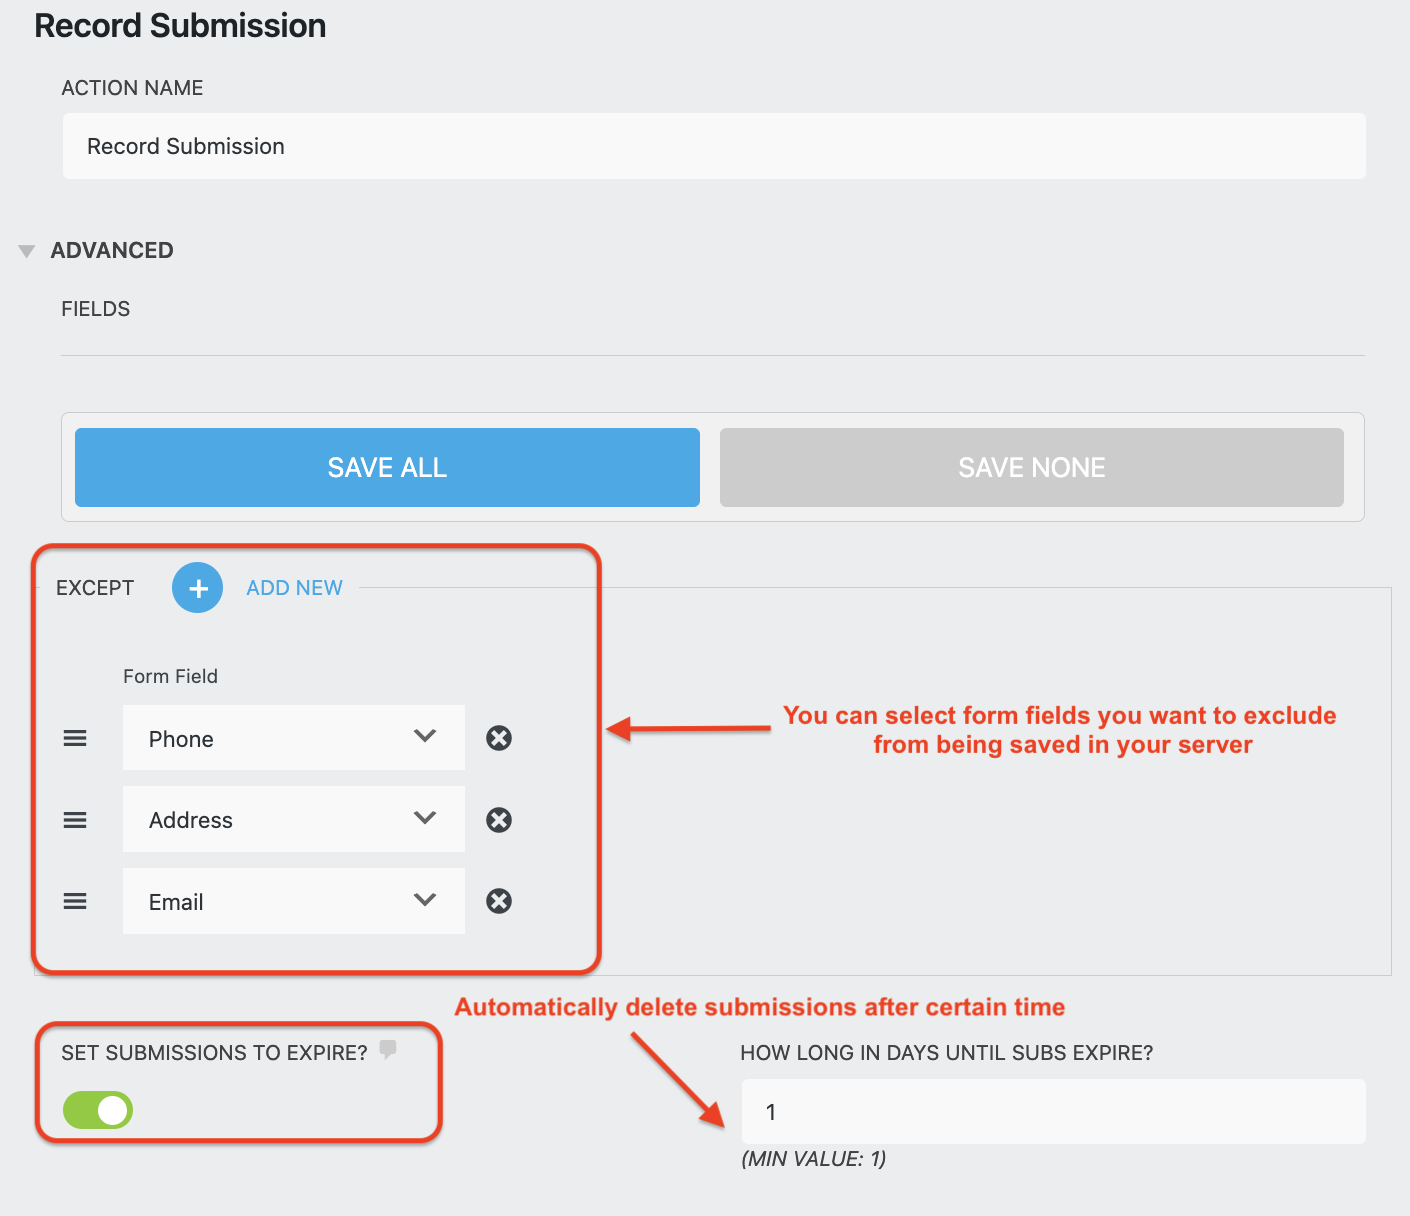This screenshot has height=1216, width=1410.
Task: Click the ADVANCED section heading text
Action: [x=112, y=250]
